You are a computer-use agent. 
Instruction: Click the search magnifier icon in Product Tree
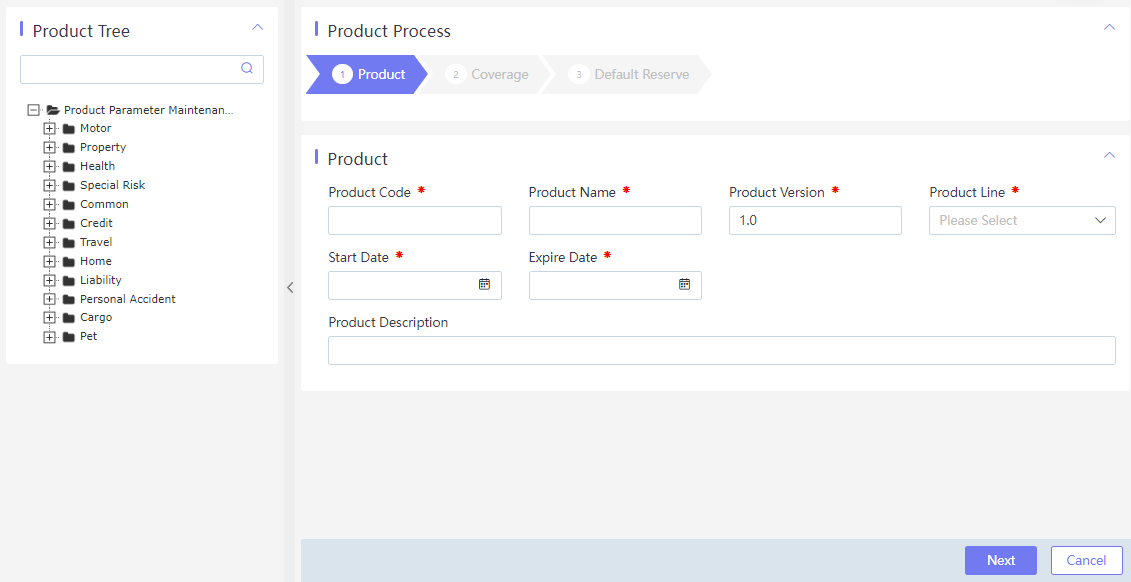click(x=247, y=68)
